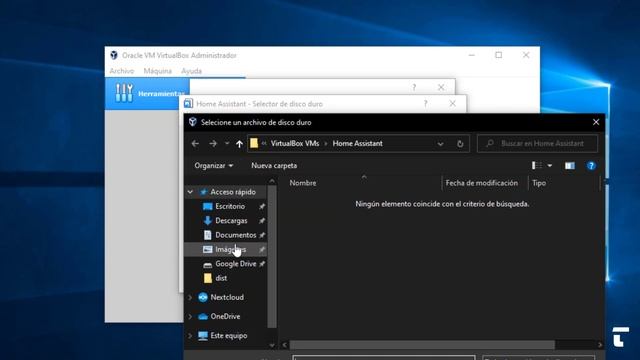640x360 pixels.
Task: Select Este equipo in navigation pane
Action: coord(229,336)
